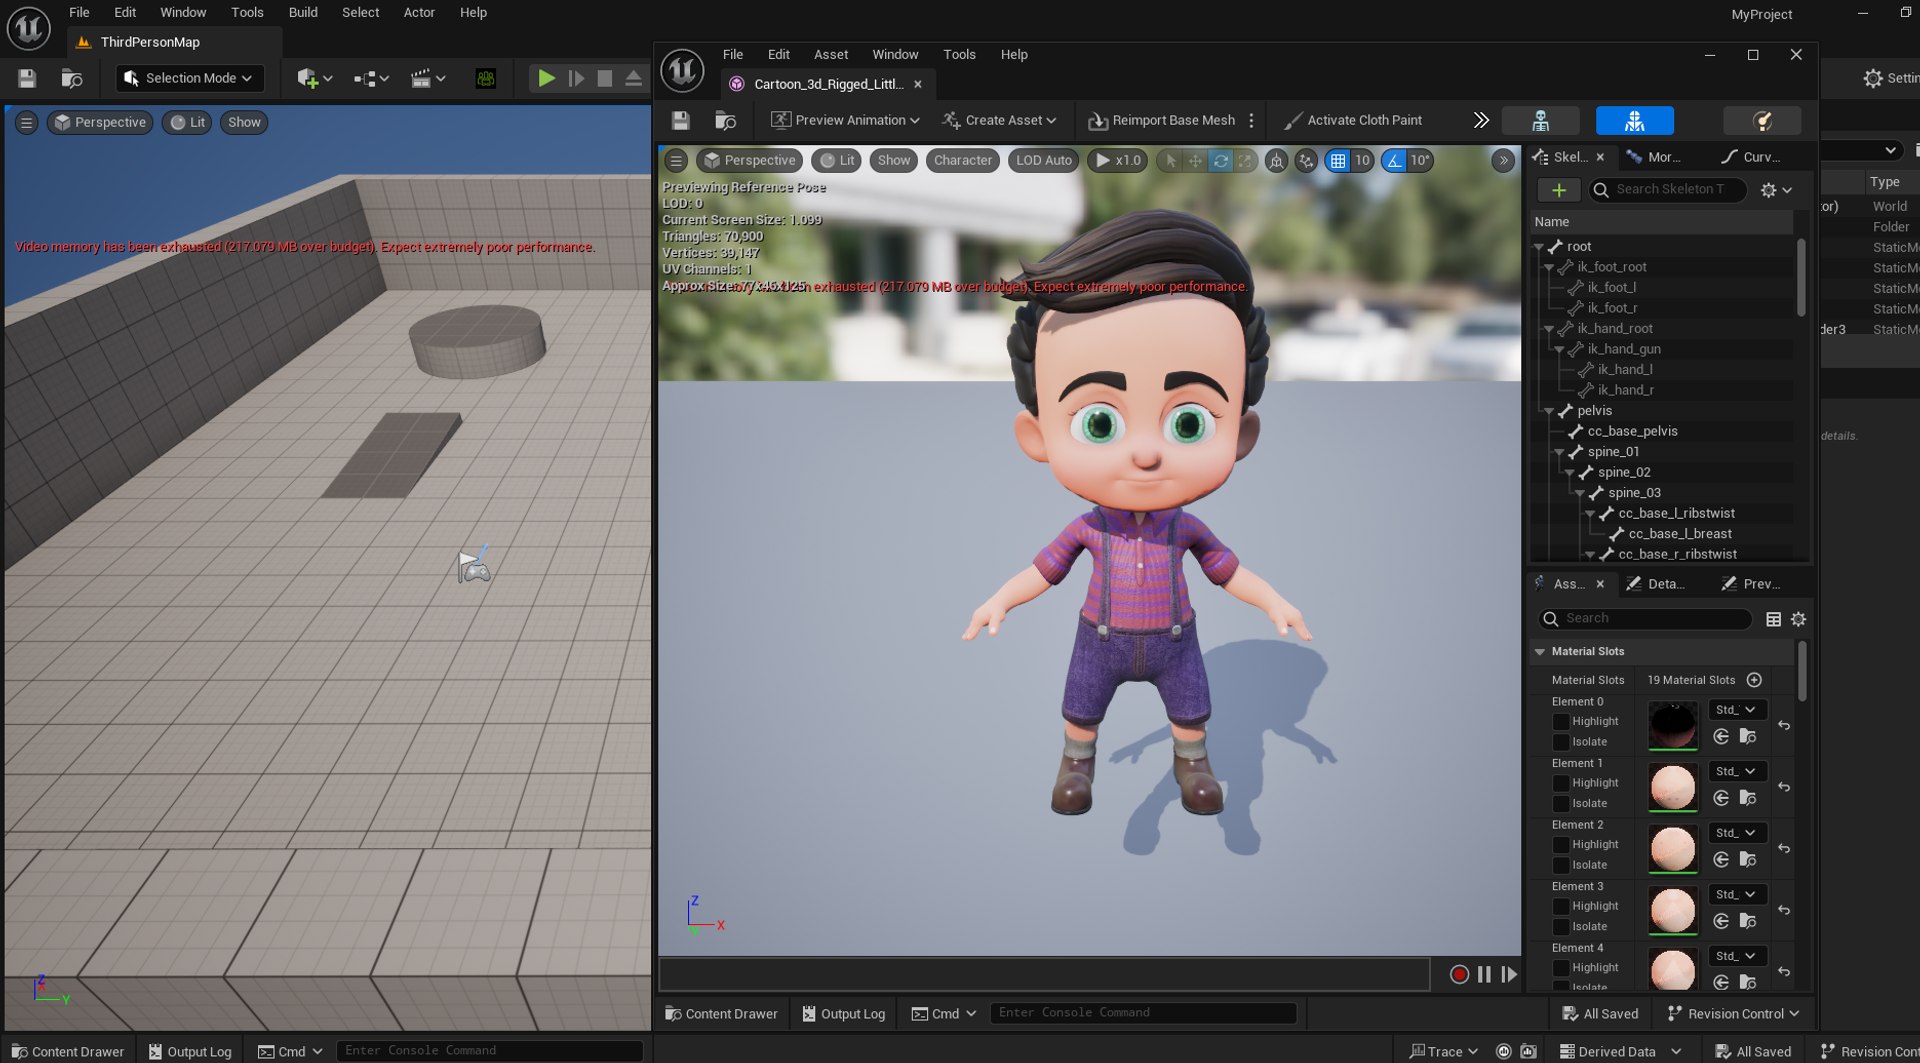Open the add content cube-plus menu
The height and width of the screenshot is (1063, 1920).
[x=314, y=78]
